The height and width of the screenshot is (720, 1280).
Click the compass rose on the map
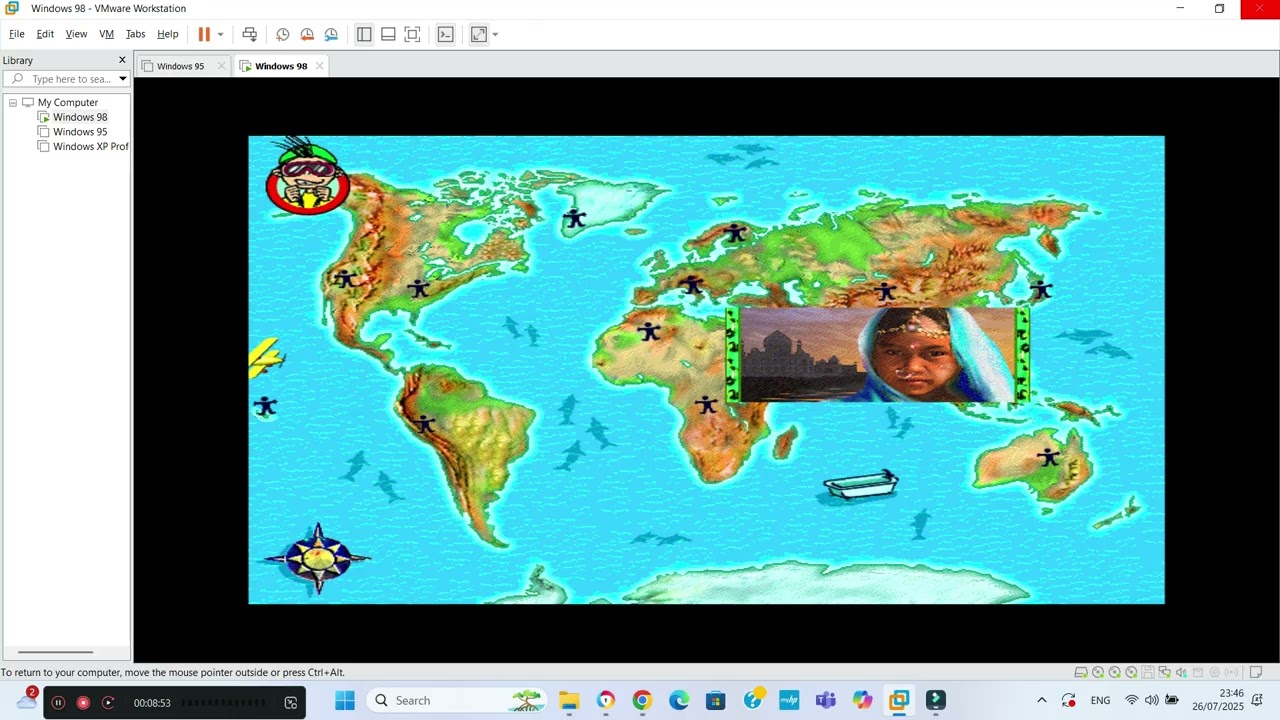pos(318,558)
